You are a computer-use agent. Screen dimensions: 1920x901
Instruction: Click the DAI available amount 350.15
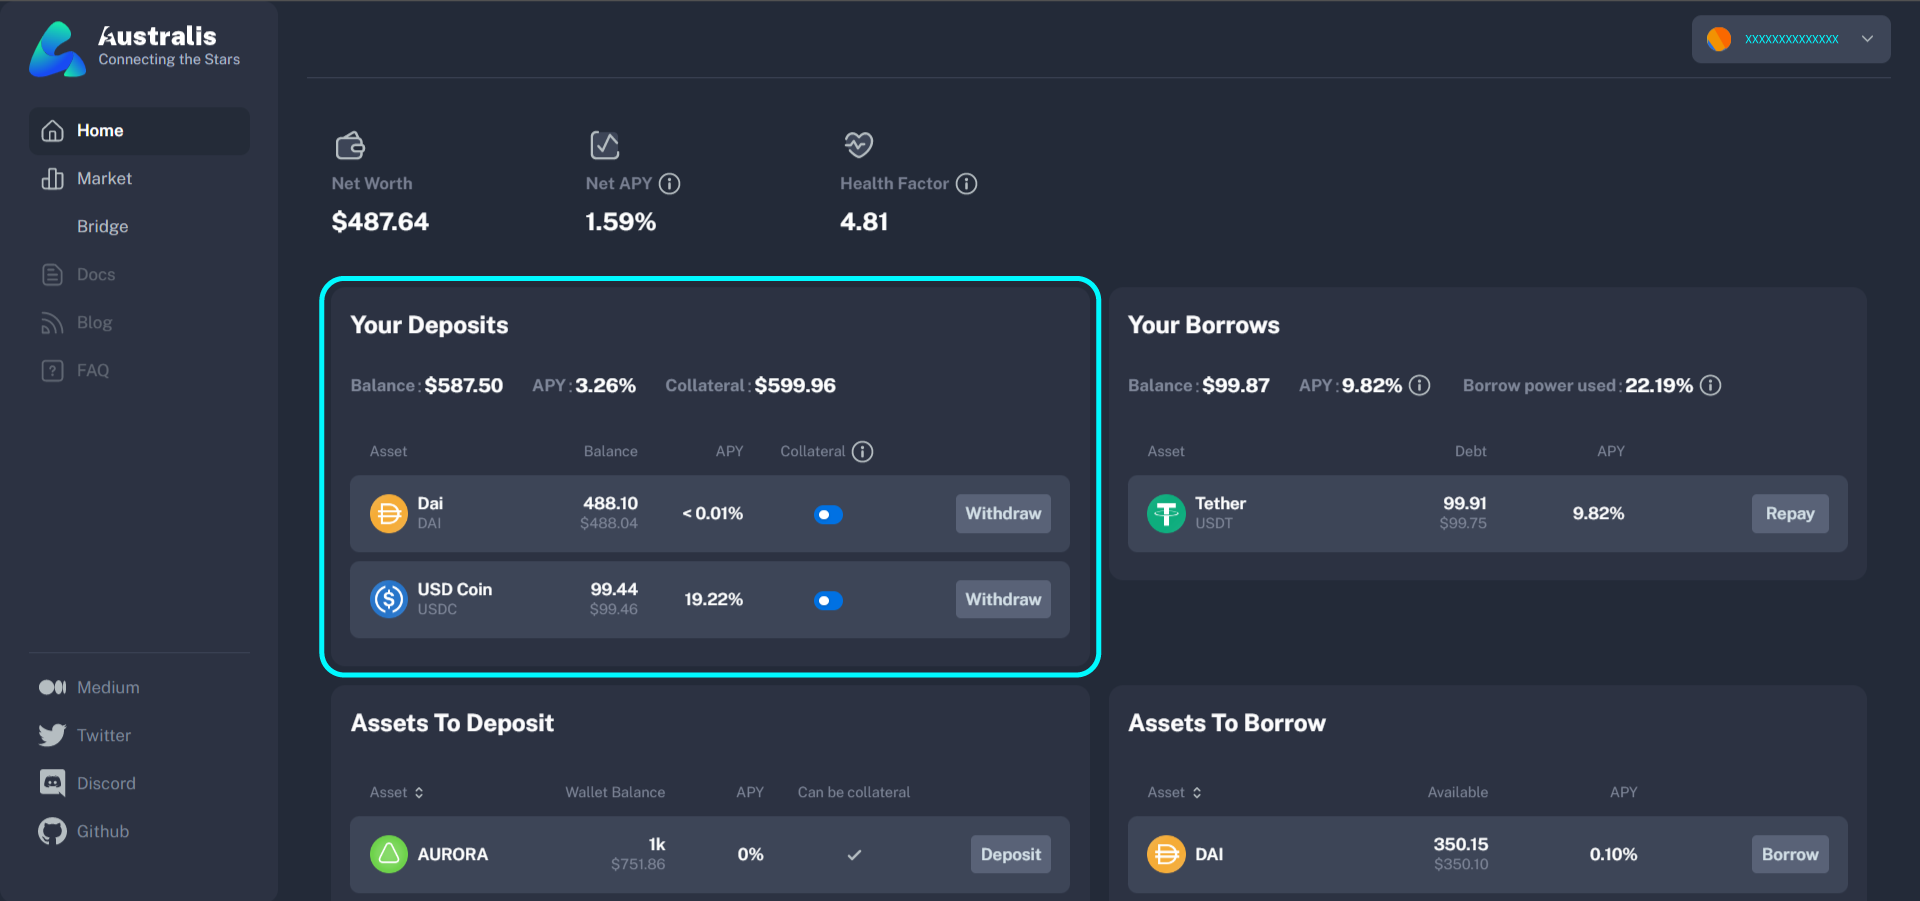1460,845
